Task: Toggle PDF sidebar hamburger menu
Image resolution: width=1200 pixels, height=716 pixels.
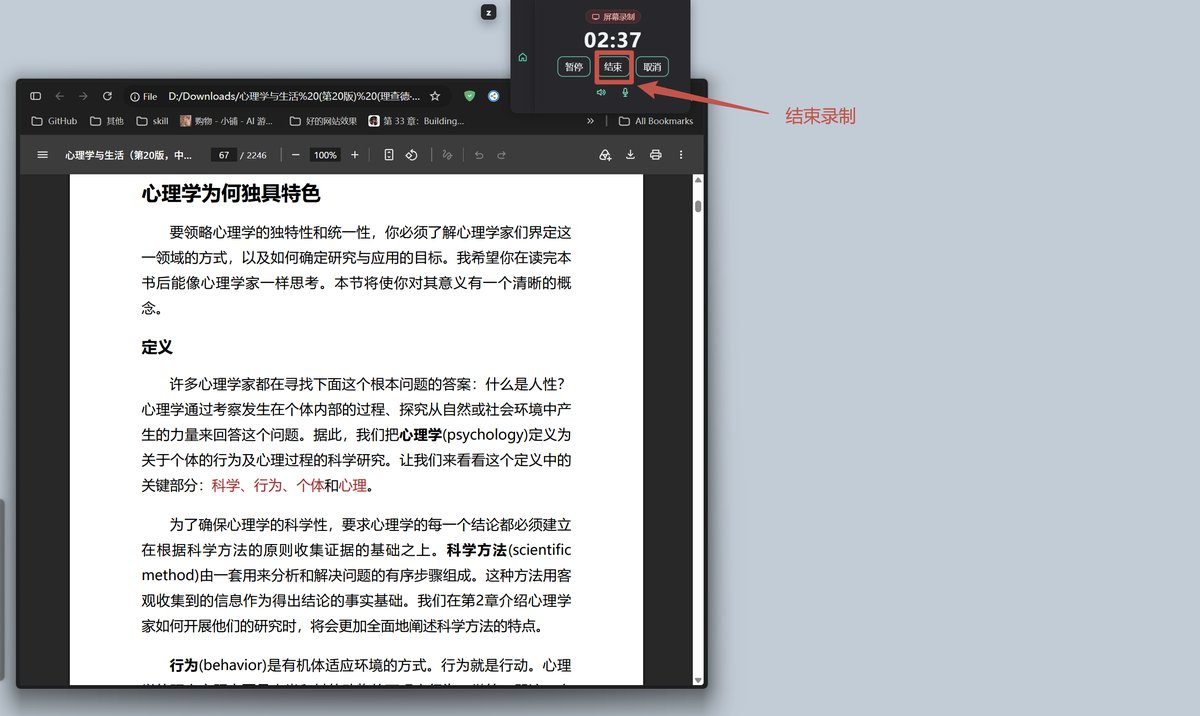Action: pos(42,155)
